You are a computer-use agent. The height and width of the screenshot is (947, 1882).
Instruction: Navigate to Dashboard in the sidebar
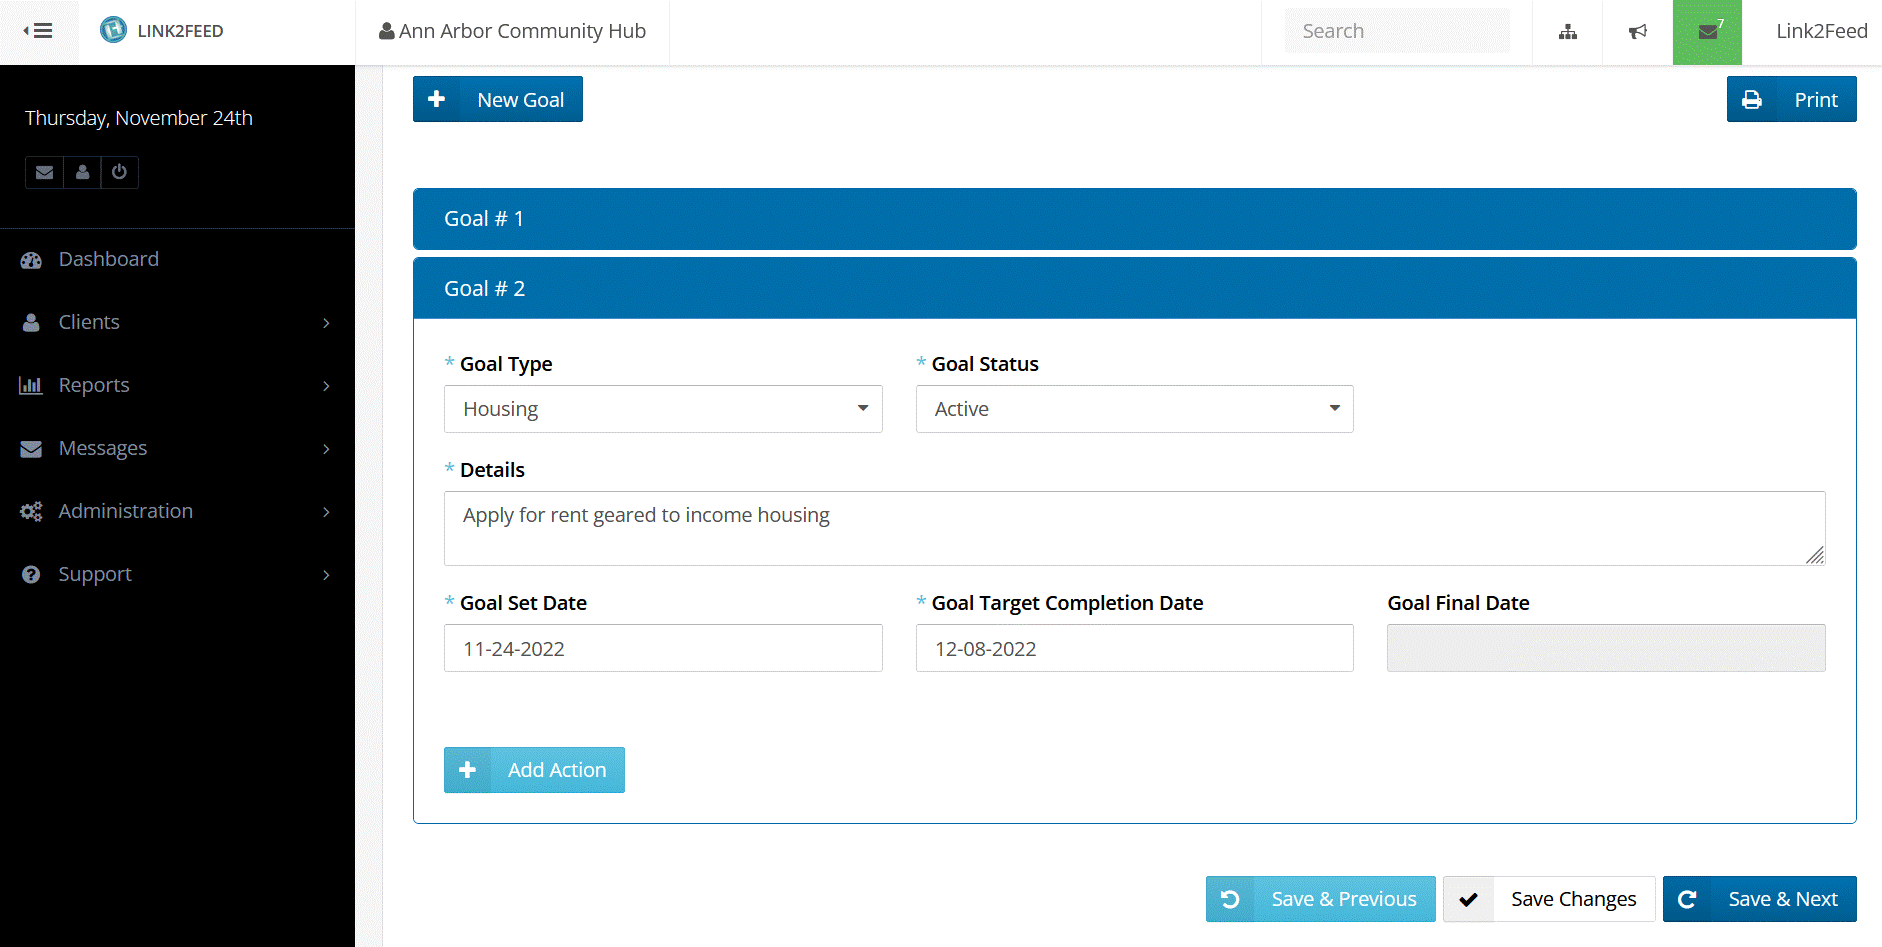point(108,259)
